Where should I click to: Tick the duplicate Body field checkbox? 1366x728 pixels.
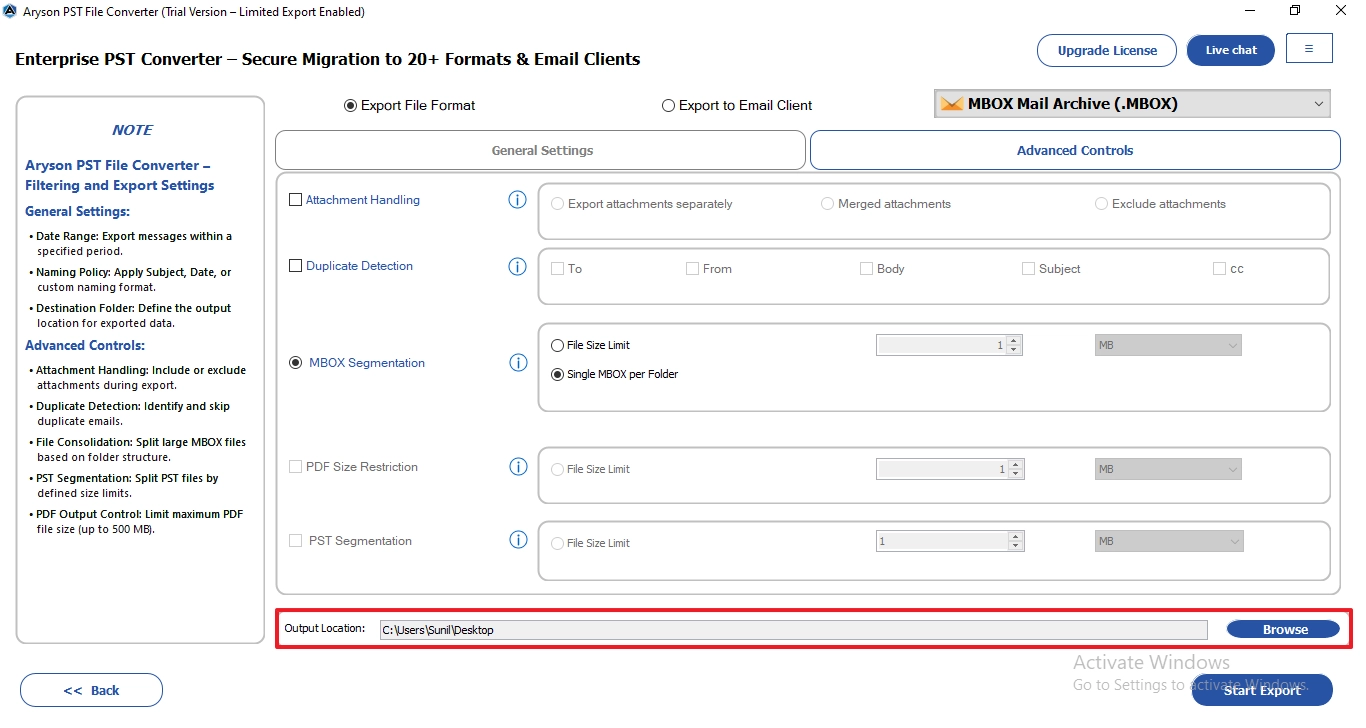(x=866, y=269)
